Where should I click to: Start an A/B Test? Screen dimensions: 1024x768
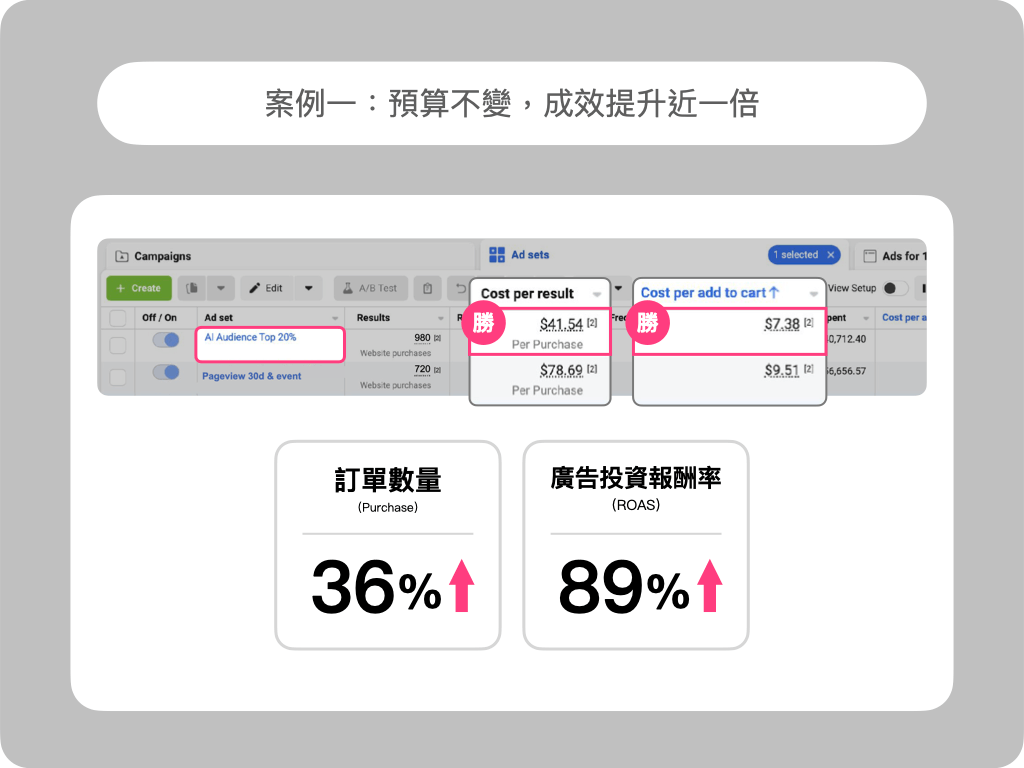(370, 288)
